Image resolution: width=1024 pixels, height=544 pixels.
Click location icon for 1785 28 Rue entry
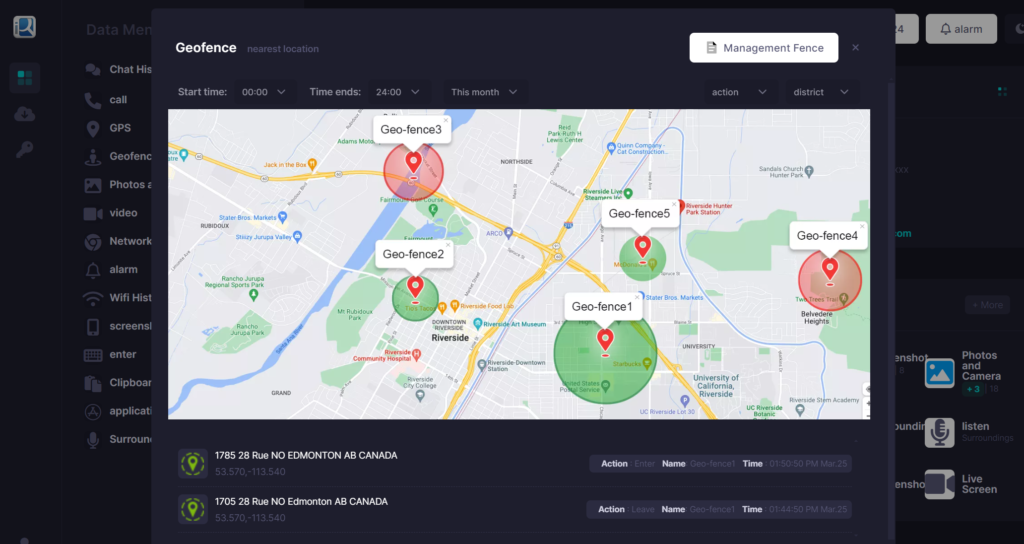193,464
